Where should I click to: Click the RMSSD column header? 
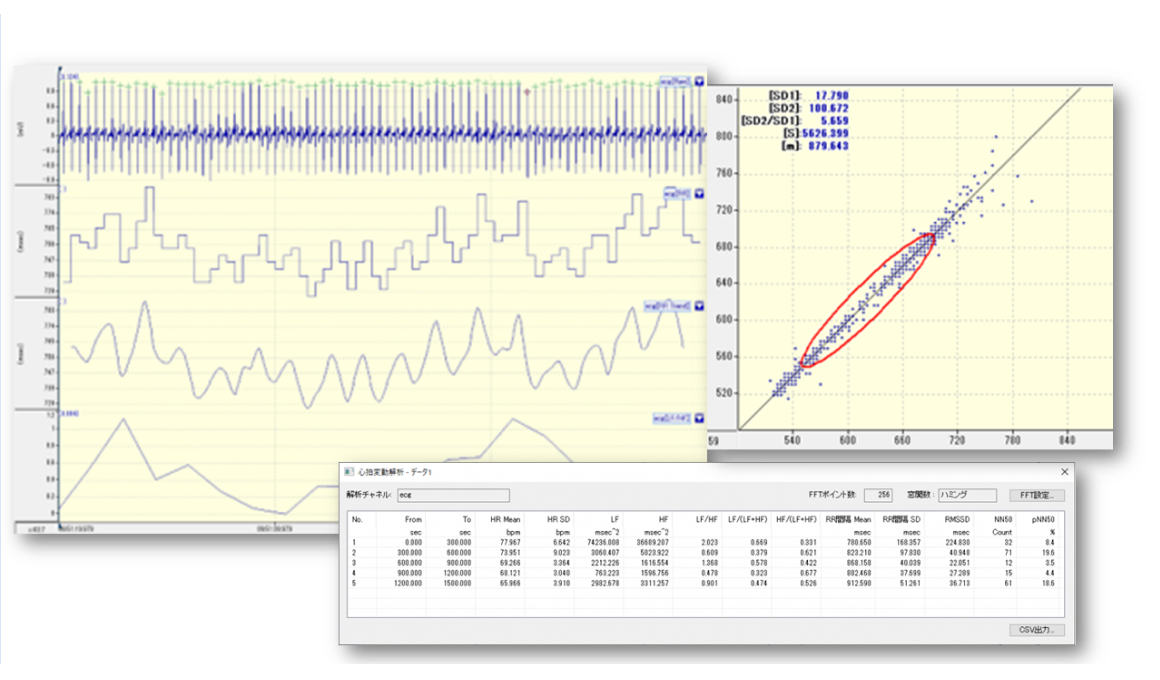(957, 519)
